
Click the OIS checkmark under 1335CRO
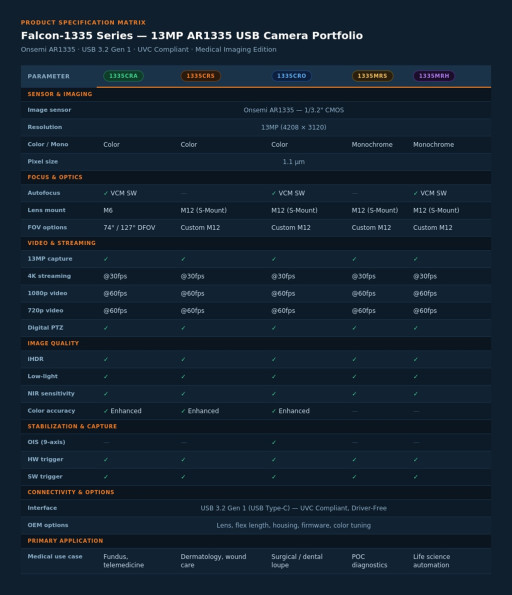pos(274,442)
